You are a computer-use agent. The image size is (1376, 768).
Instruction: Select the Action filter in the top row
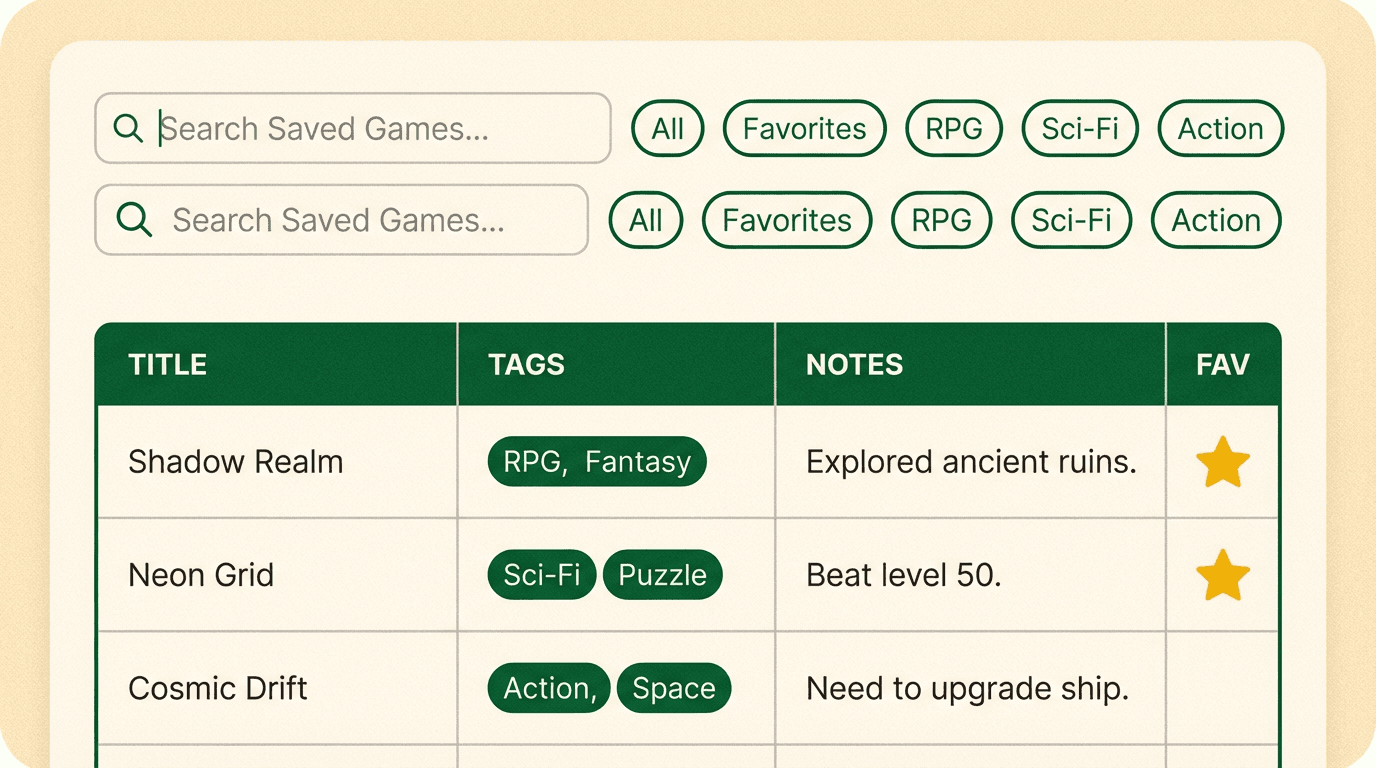tap(1221, 128)
